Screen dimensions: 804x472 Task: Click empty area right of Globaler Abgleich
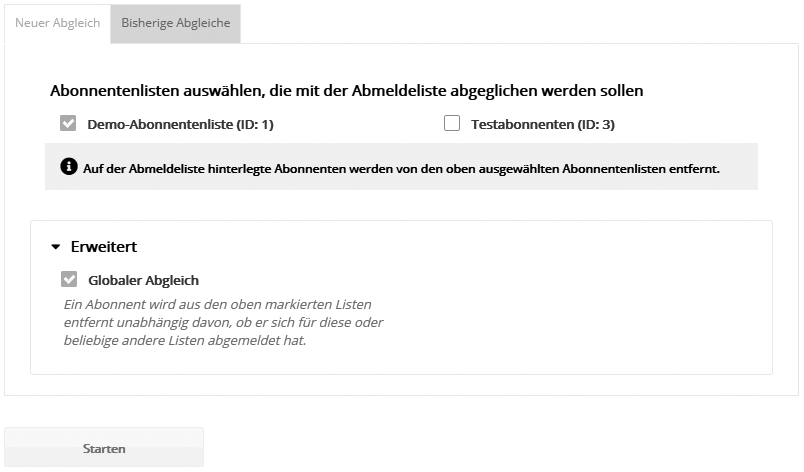[x=500, y=281]
